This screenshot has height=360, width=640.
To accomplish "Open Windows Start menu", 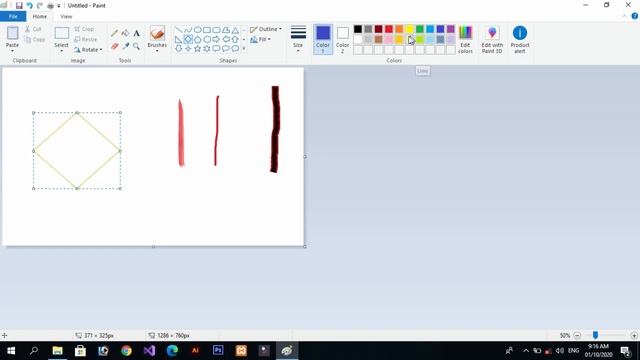I will click(11, 351).
